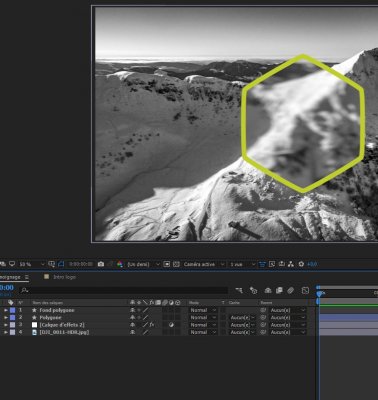The width and height of the screenshot is (378, 400).
Task: Toggle mask and shape path visibility icon
Action: click(x=61, y=264)
